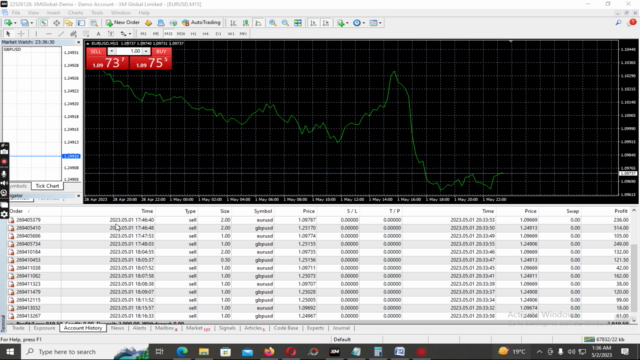
Task: Sort history by the Profit column header
Action: coord(620,211)
